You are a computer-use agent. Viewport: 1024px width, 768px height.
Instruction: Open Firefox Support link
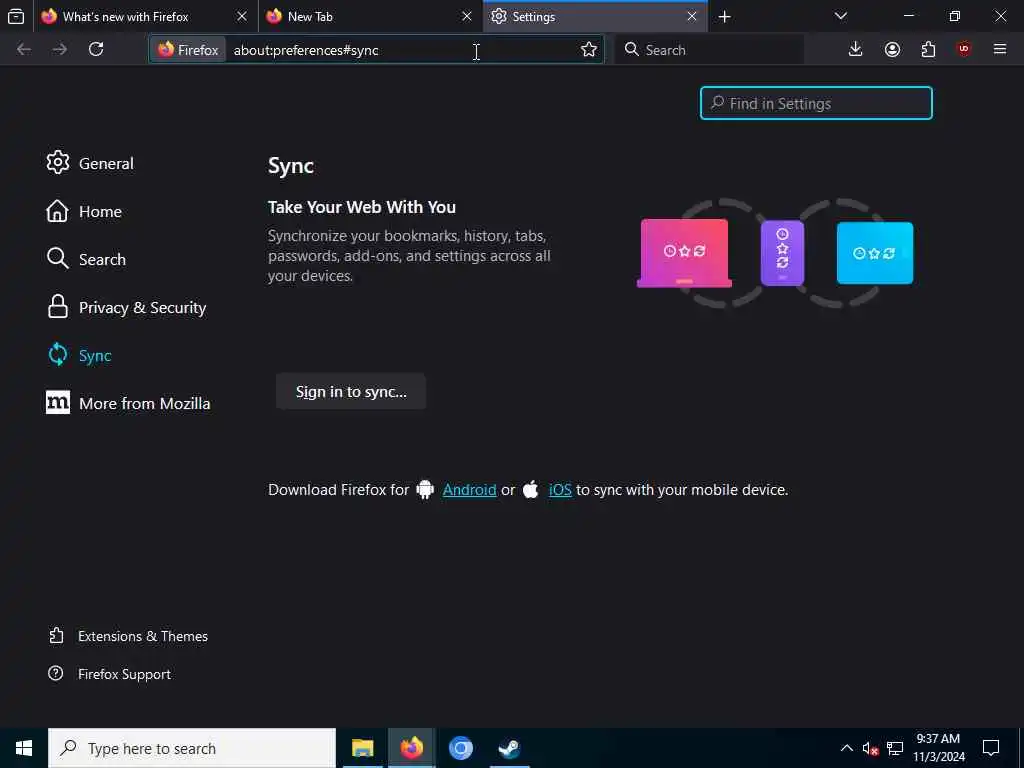(x=110, y=674)
